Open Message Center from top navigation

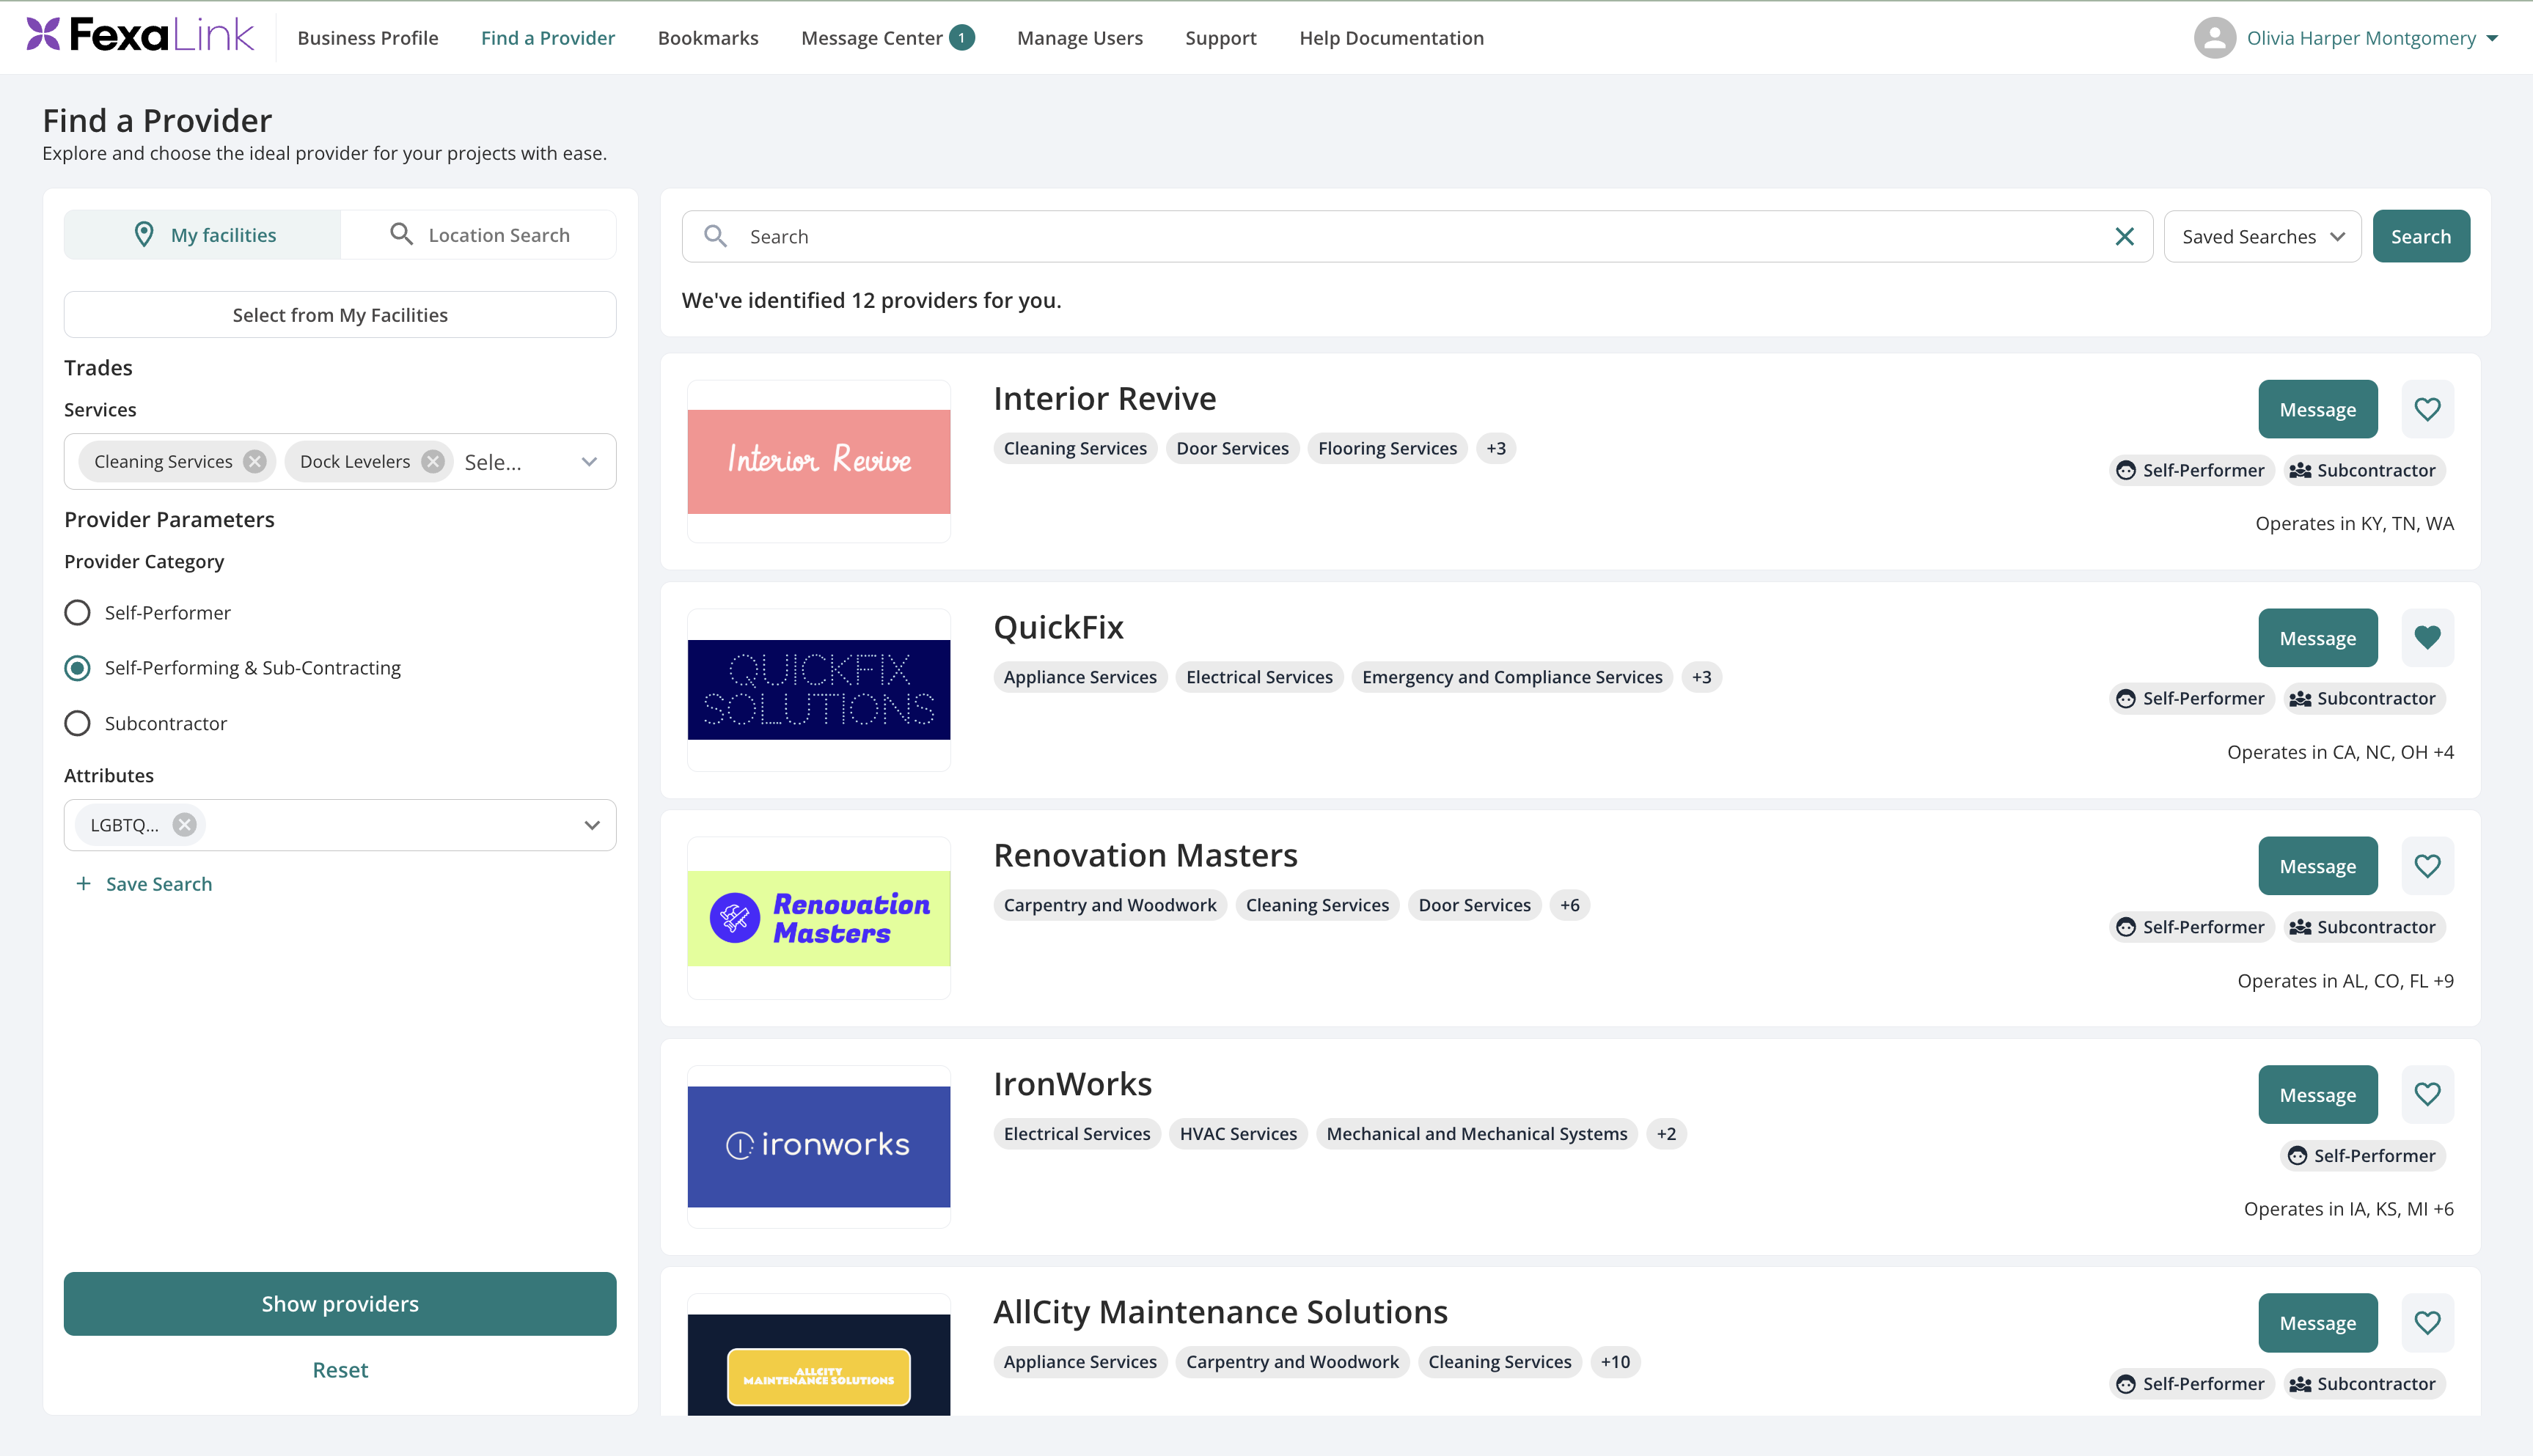pos(887,37)
